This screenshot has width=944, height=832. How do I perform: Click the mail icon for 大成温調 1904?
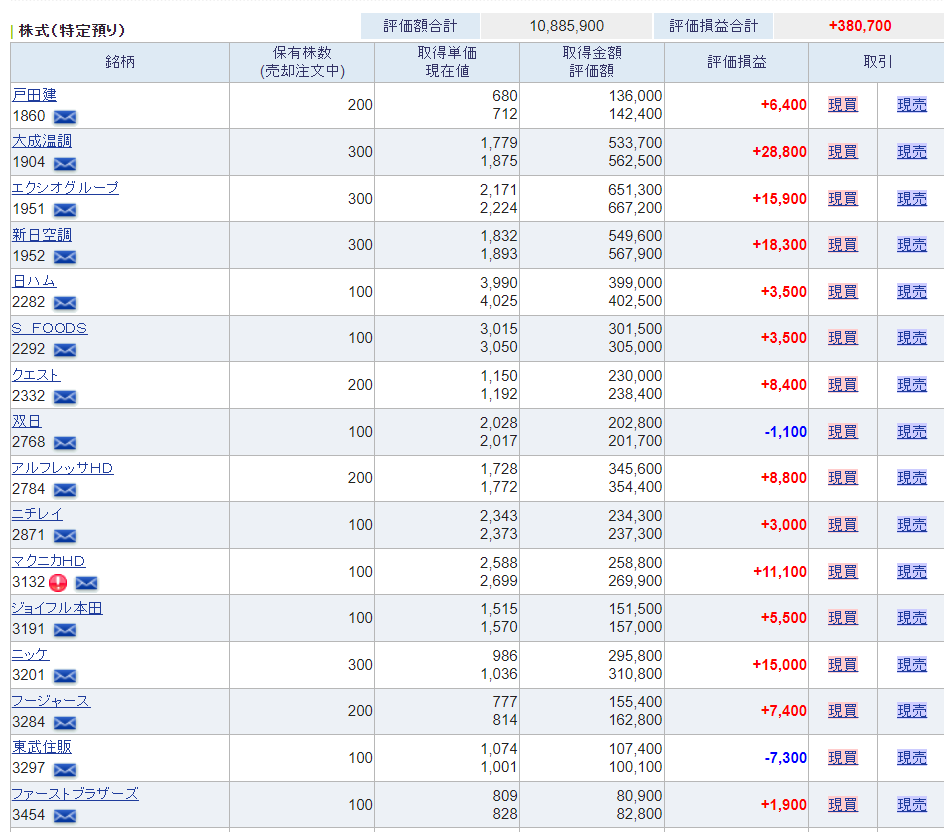point(65,164)
